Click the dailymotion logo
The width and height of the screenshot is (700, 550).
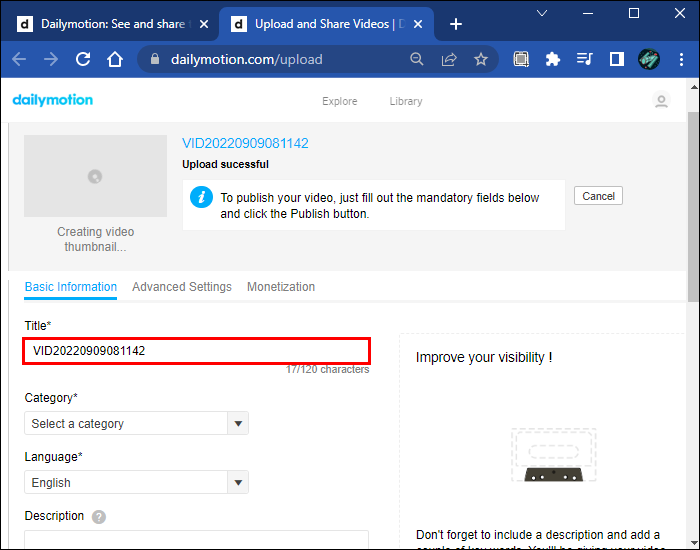[x=53, y=100]
